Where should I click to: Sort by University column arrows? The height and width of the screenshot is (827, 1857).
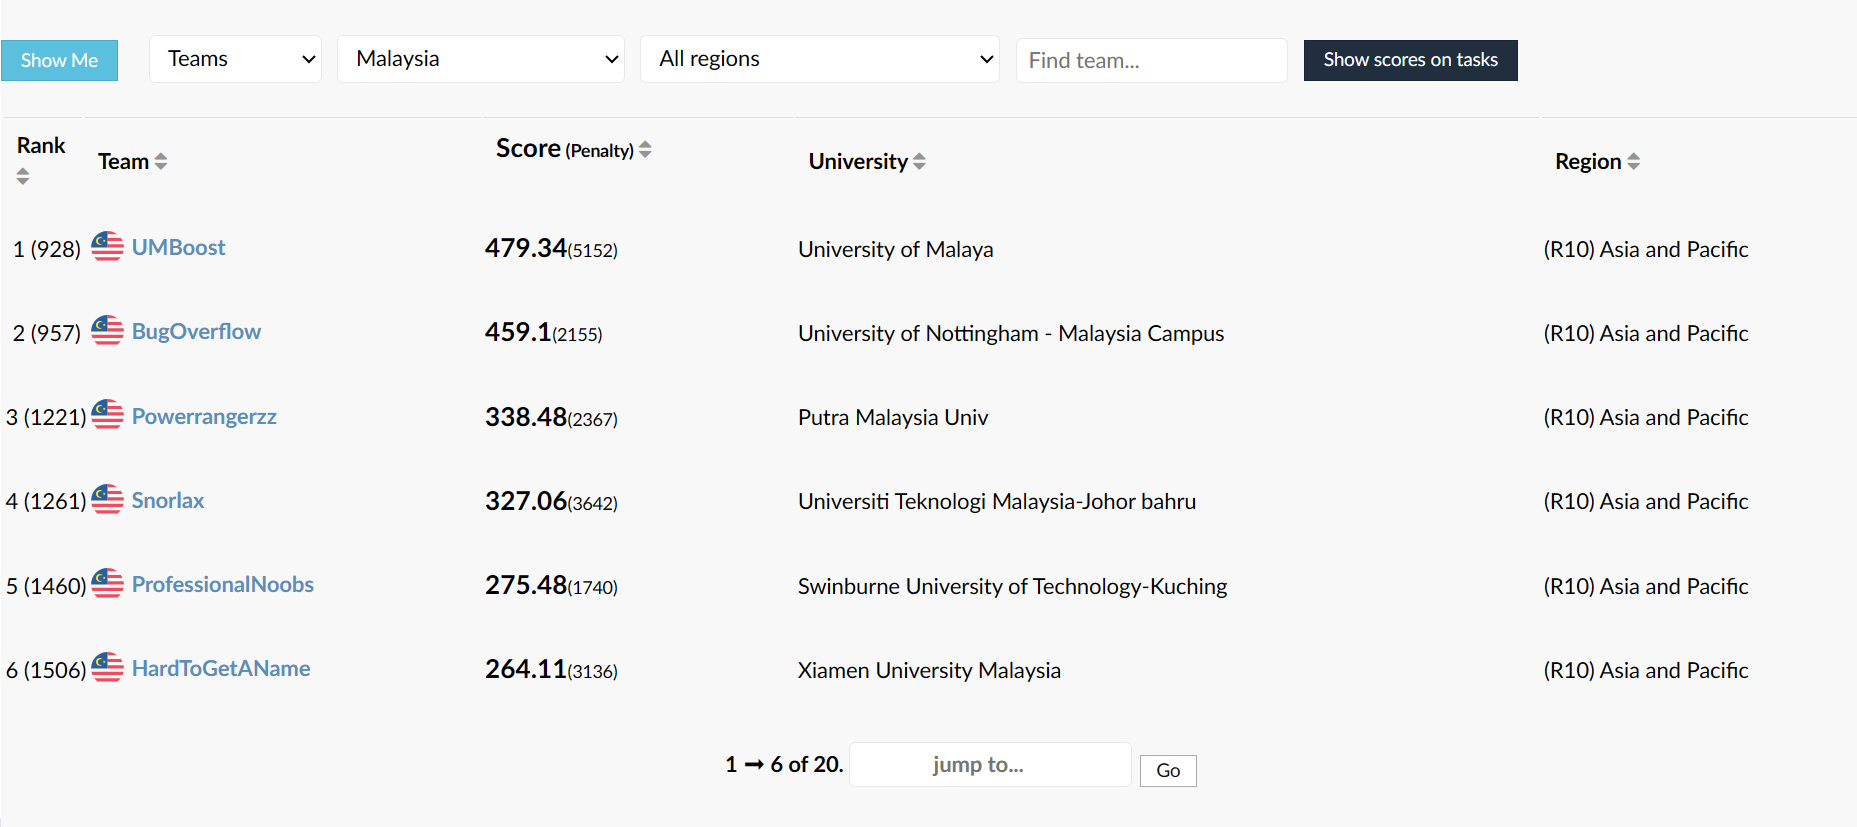(x=919, y=161)
